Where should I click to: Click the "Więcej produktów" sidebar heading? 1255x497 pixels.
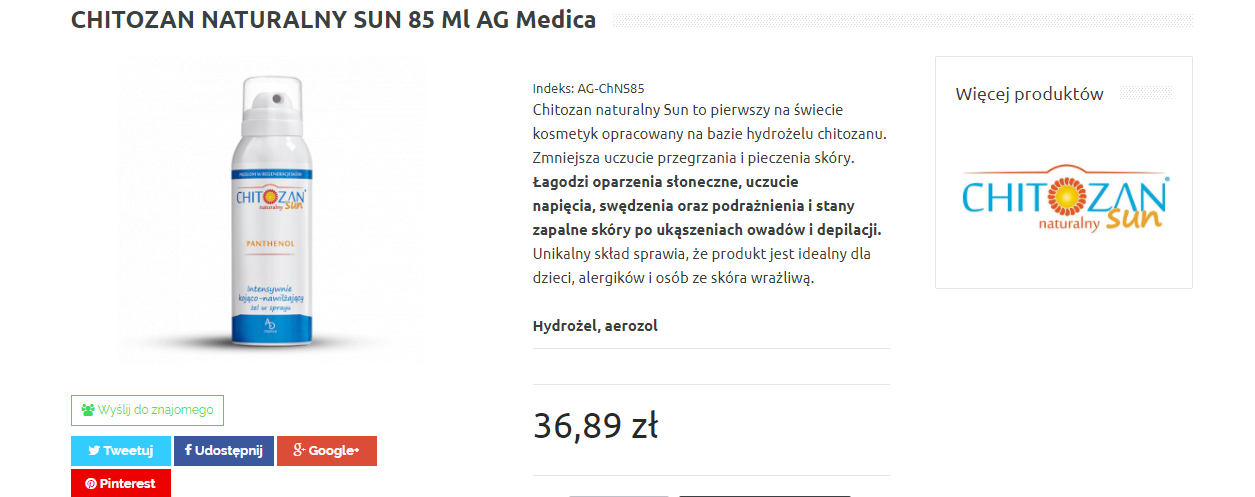pyautogui.click(x=1029, y=94)
